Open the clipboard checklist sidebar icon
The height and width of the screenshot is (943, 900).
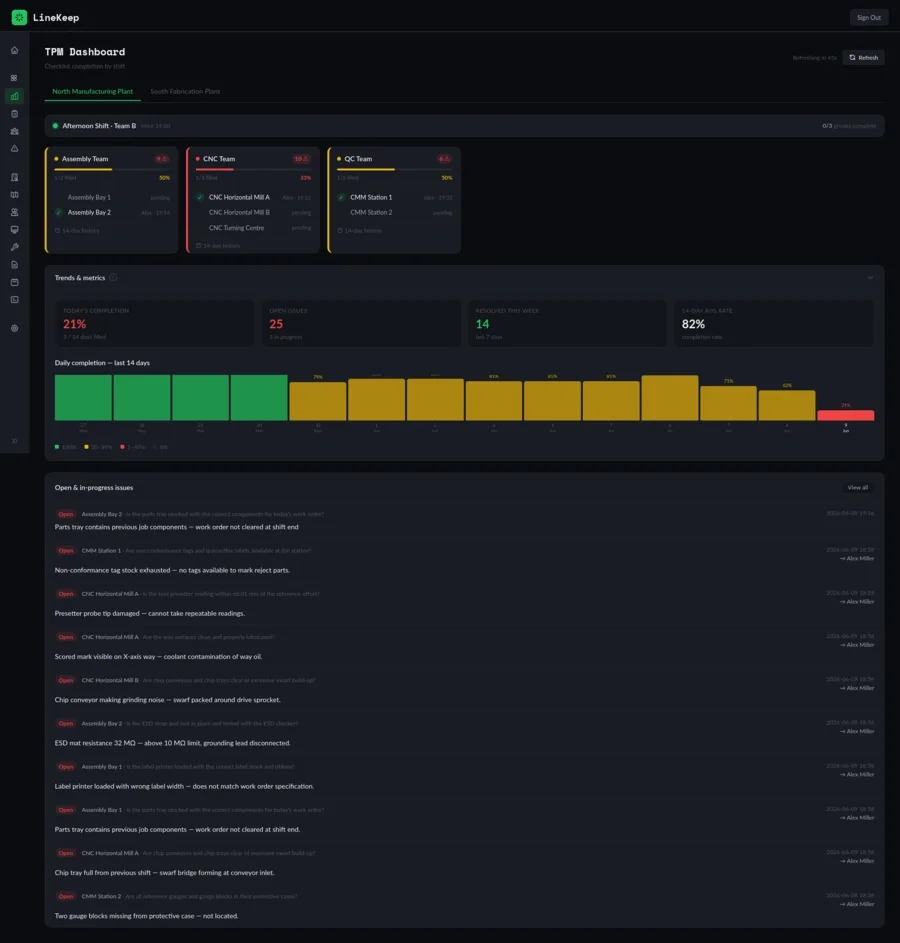14,114
